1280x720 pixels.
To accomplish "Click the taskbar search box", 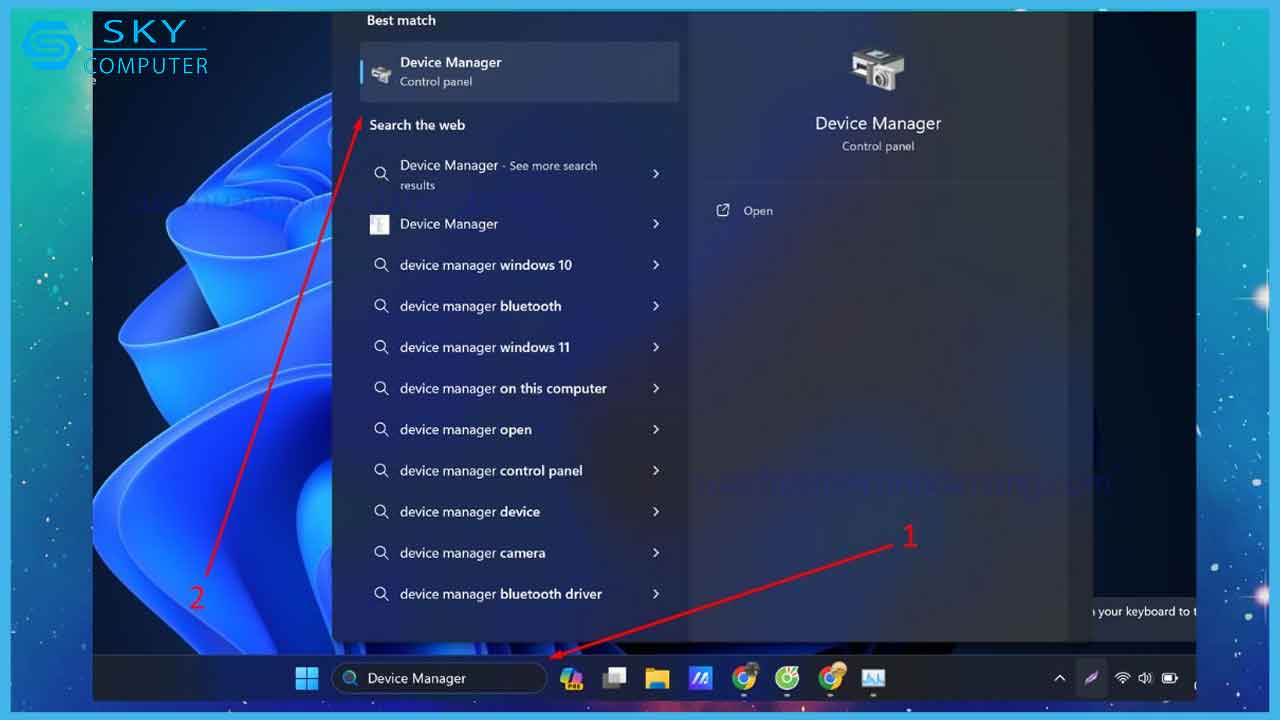I will click(x=440, y=678).
